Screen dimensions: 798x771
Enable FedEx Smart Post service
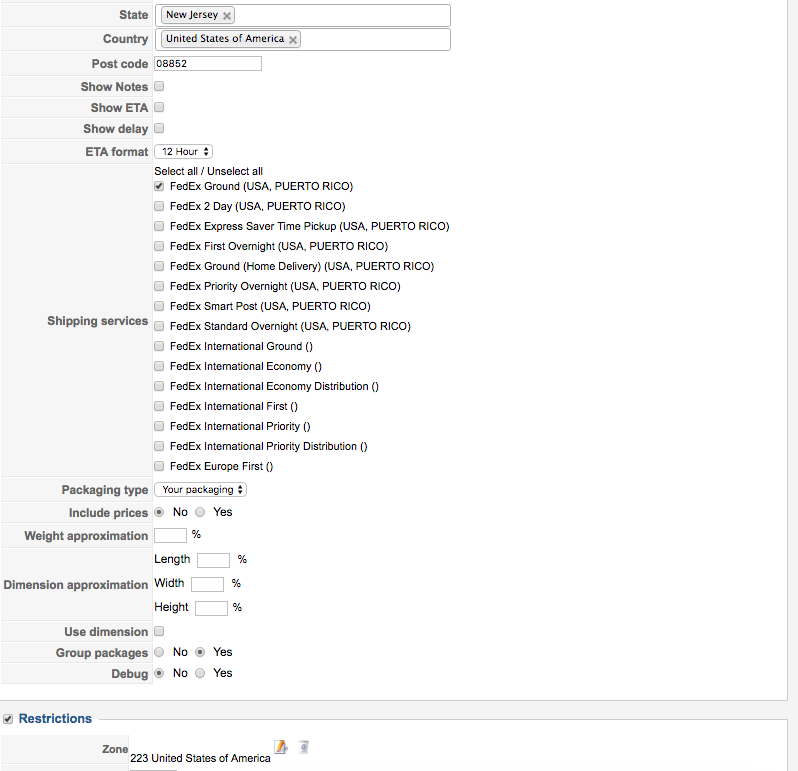(x=159, y=306)
